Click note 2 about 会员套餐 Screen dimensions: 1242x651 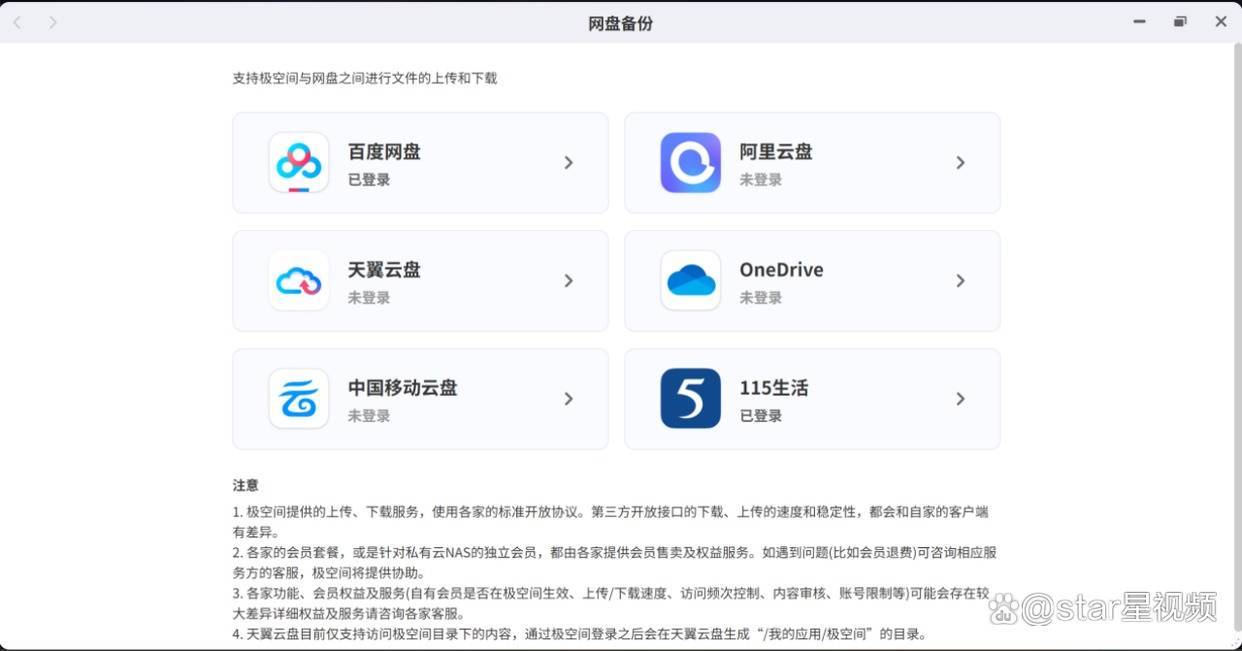615,562
